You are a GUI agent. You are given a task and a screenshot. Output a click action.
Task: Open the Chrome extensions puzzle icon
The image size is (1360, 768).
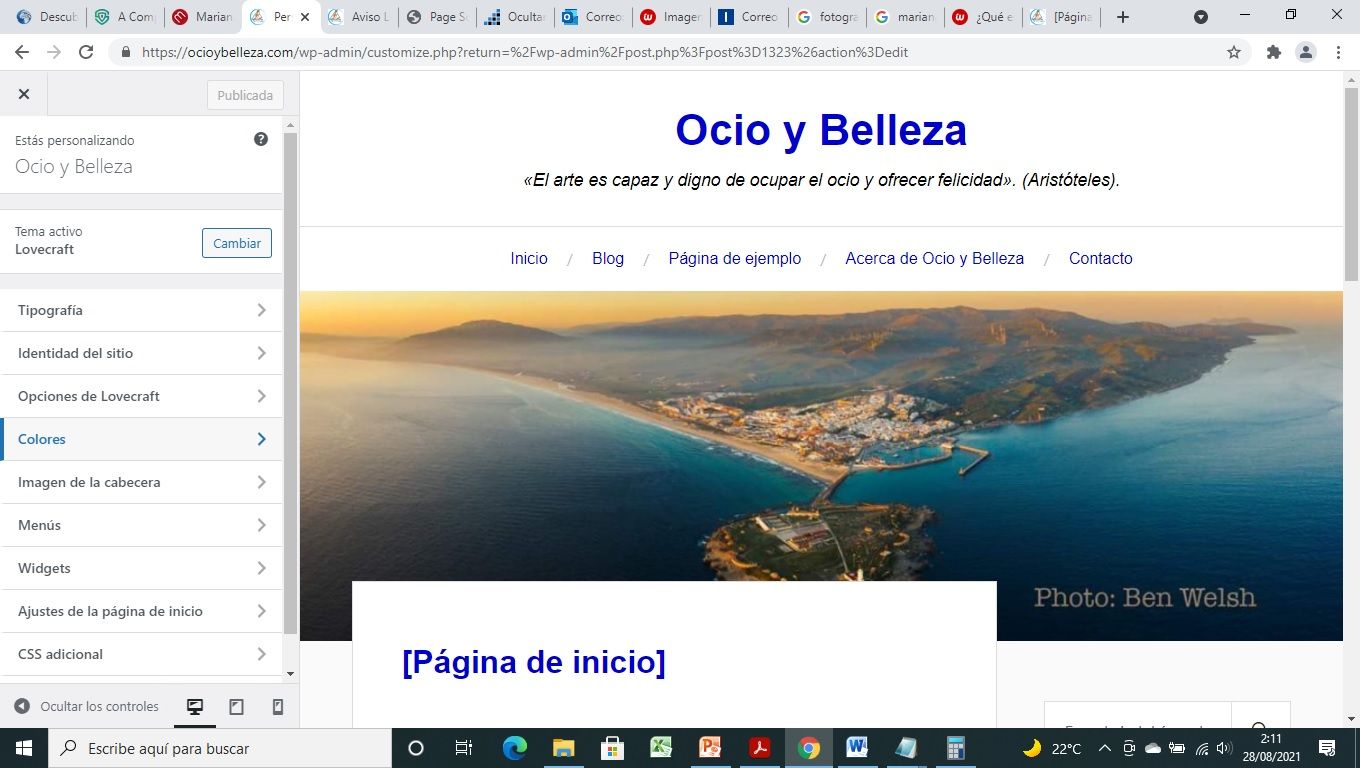click(1274, 52)
